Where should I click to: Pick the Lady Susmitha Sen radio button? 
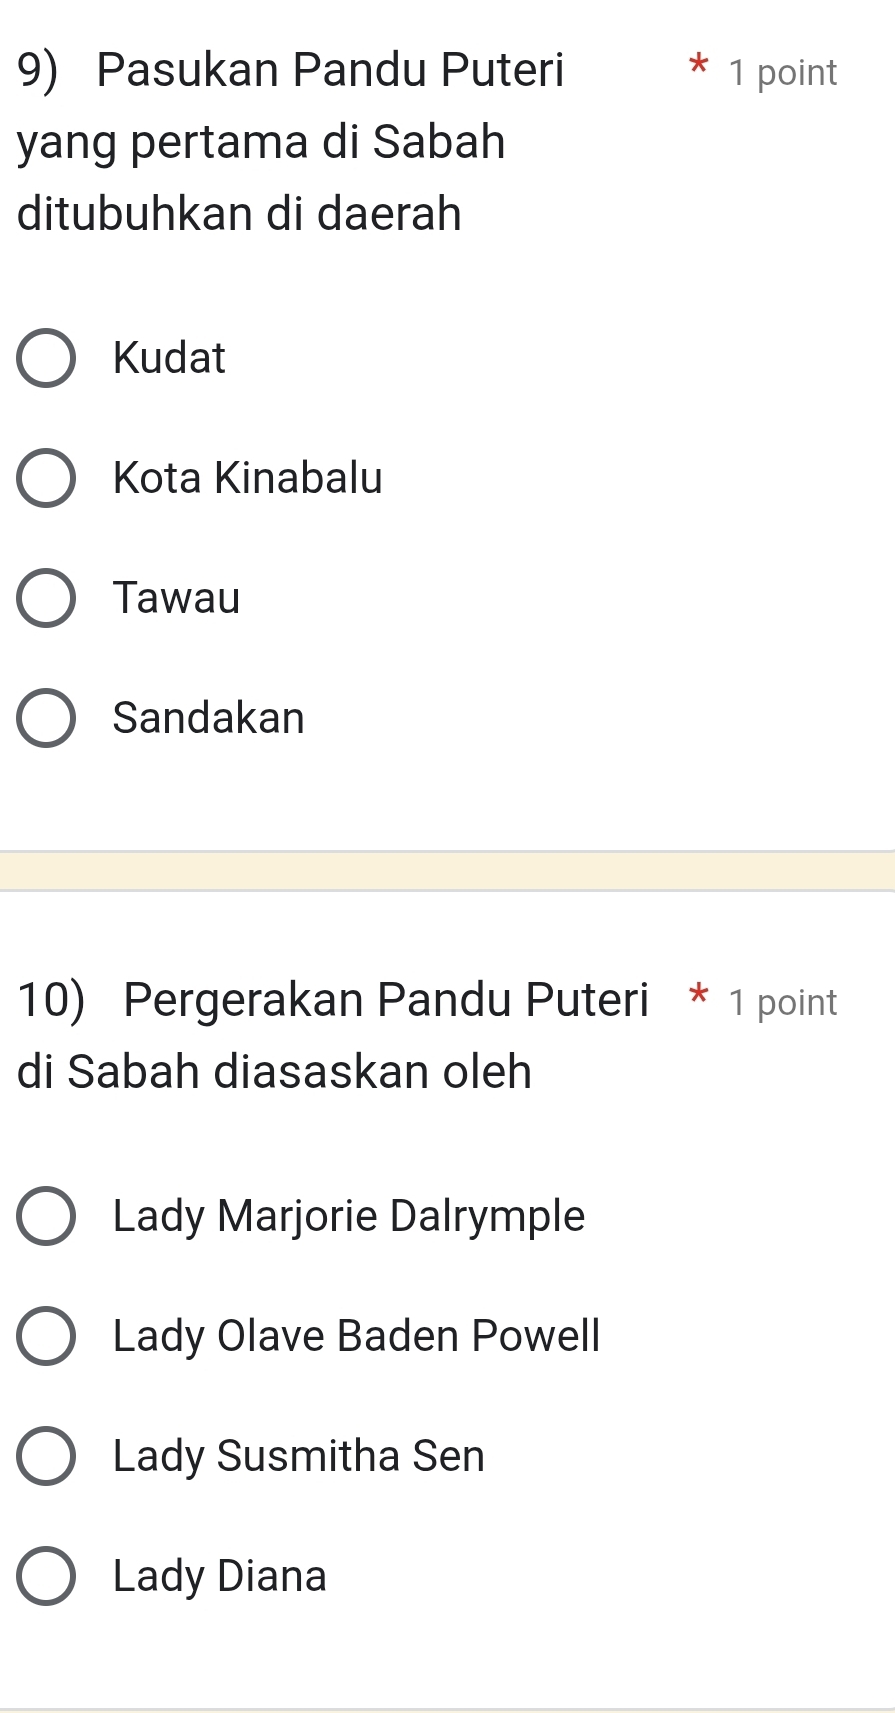[x=46, y=1456]
